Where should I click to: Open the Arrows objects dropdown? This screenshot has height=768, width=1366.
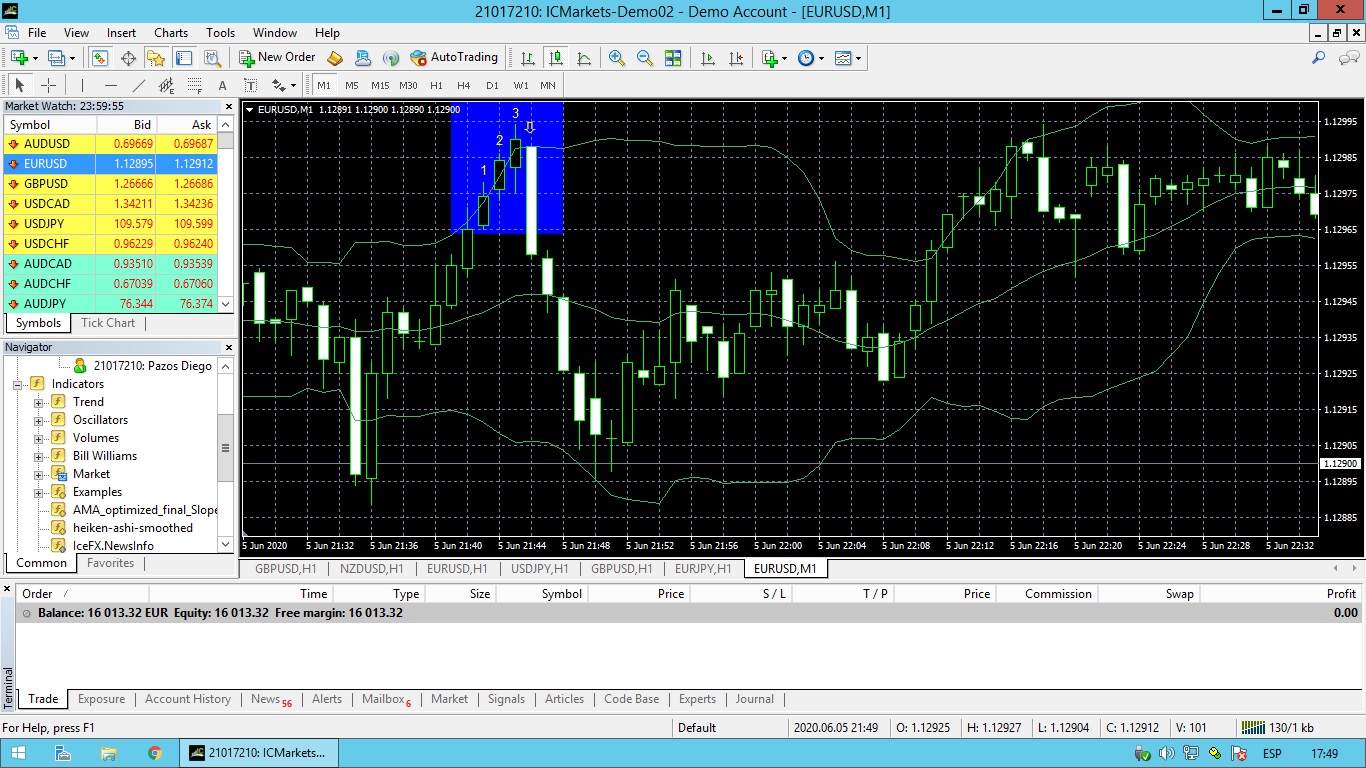pyautogui.click(x=284, y=86)
